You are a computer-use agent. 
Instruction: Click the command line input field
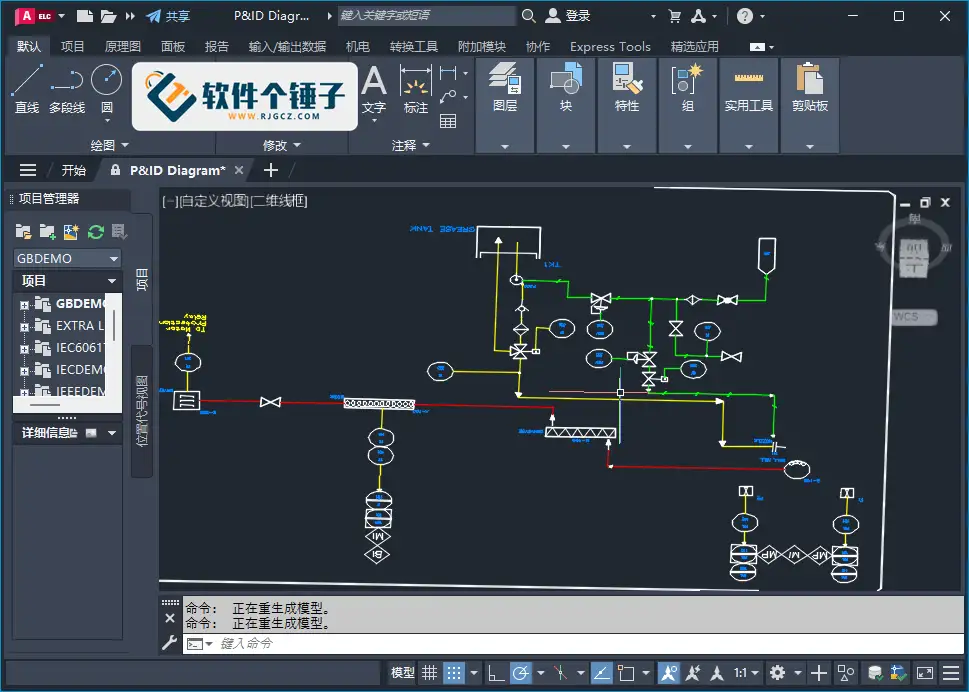pos(300,643)
